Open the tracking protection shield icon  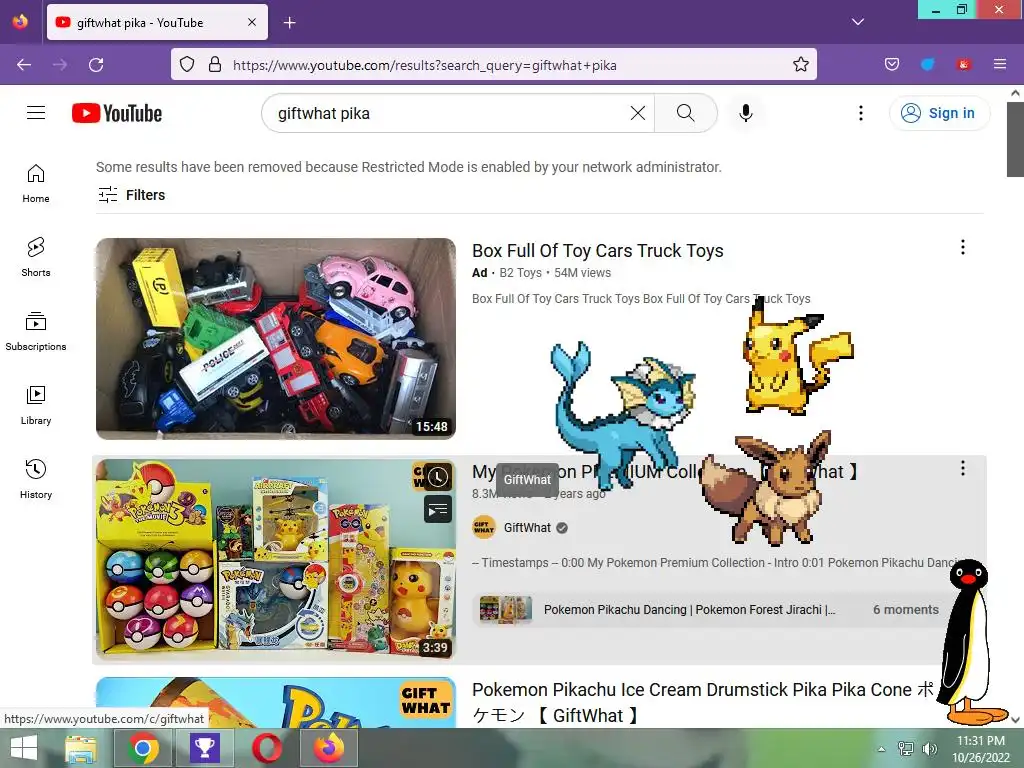click(x=187, y=65)
